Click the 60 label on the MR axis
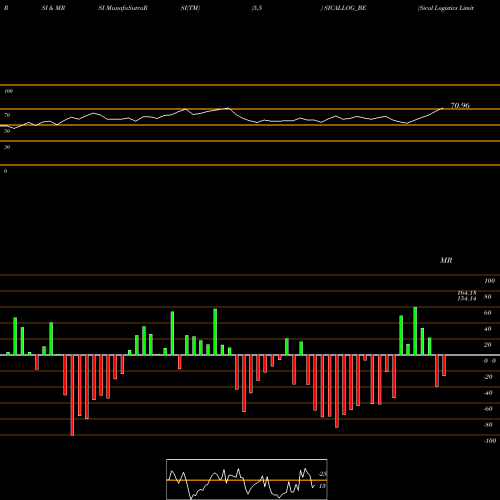Viewport: 500px width, 500px height. [488, 313]
